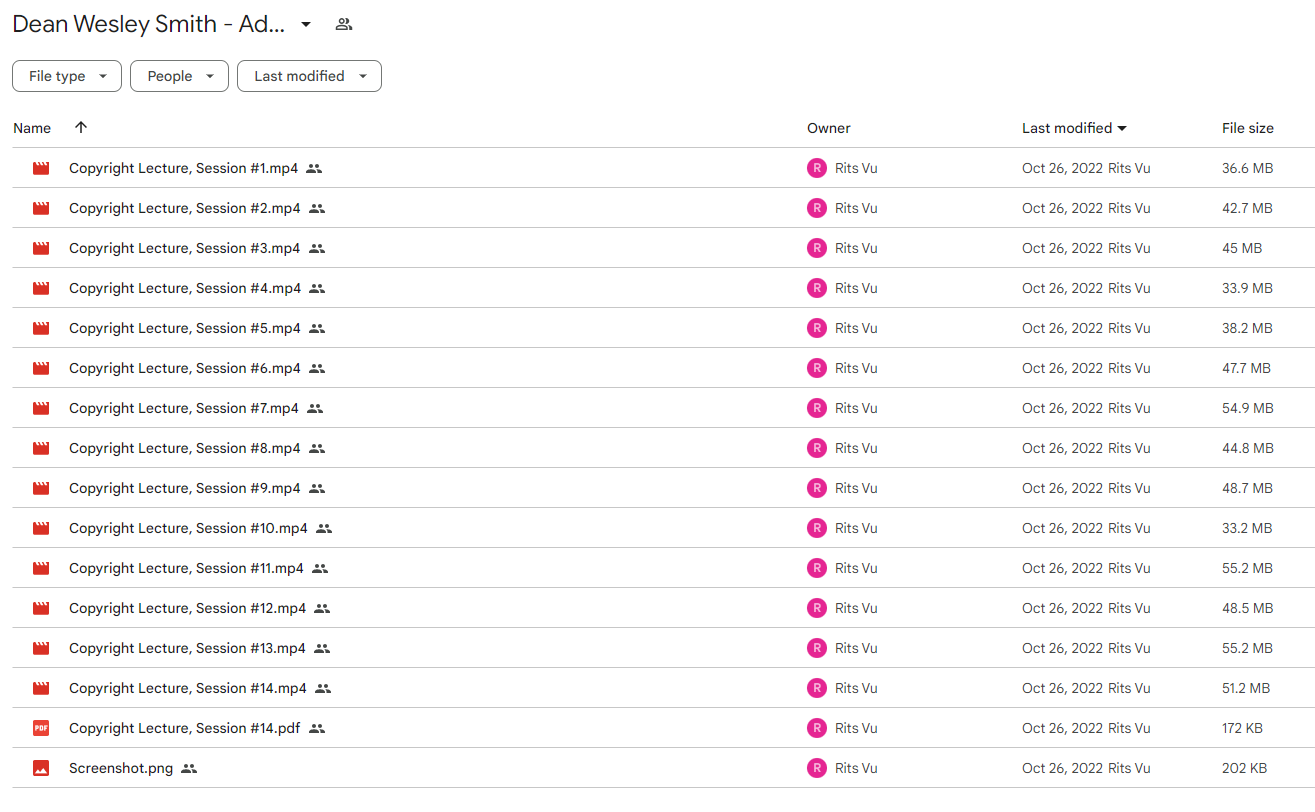Click File size column header
This screenshot has width=1315, height=812.
click(1248, 128)
